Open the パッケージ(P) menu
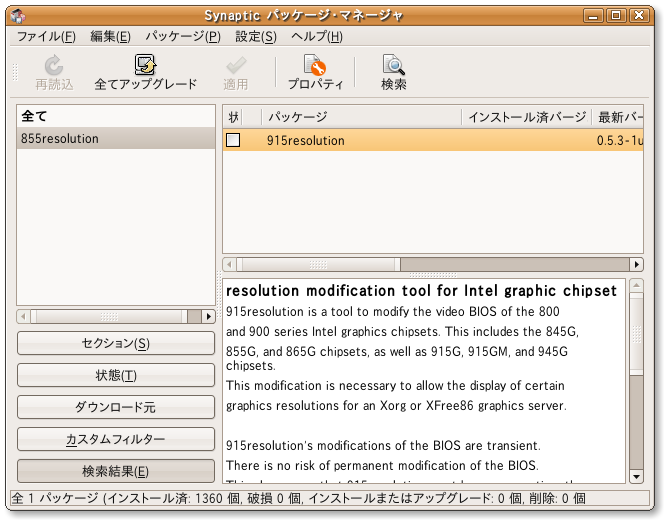Viewport: 664px width, 520px height. (x=183, y=37)
